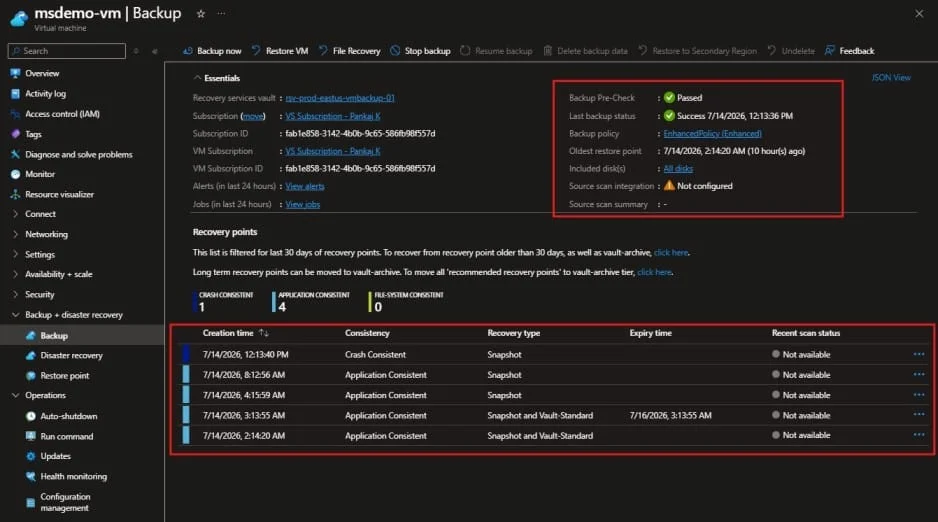Expand the Availability + scale section
The height and width of the screenshot is (522, 938).
click(16, 274)
